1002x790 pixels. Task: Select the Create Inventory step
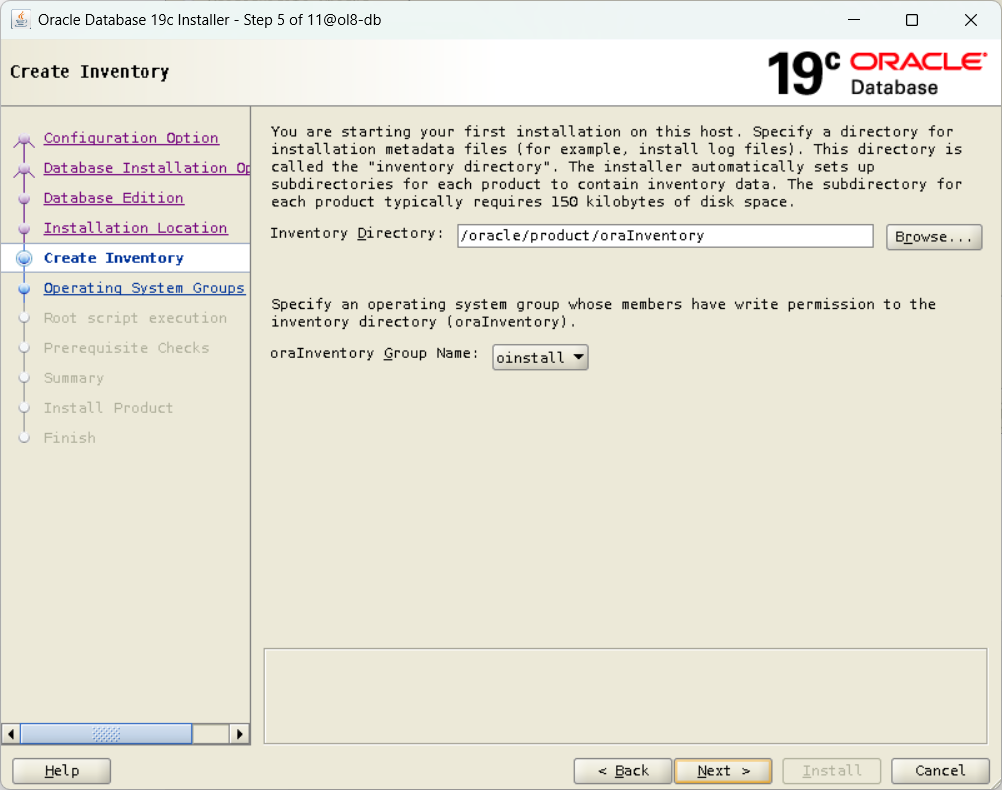(114, 258)
